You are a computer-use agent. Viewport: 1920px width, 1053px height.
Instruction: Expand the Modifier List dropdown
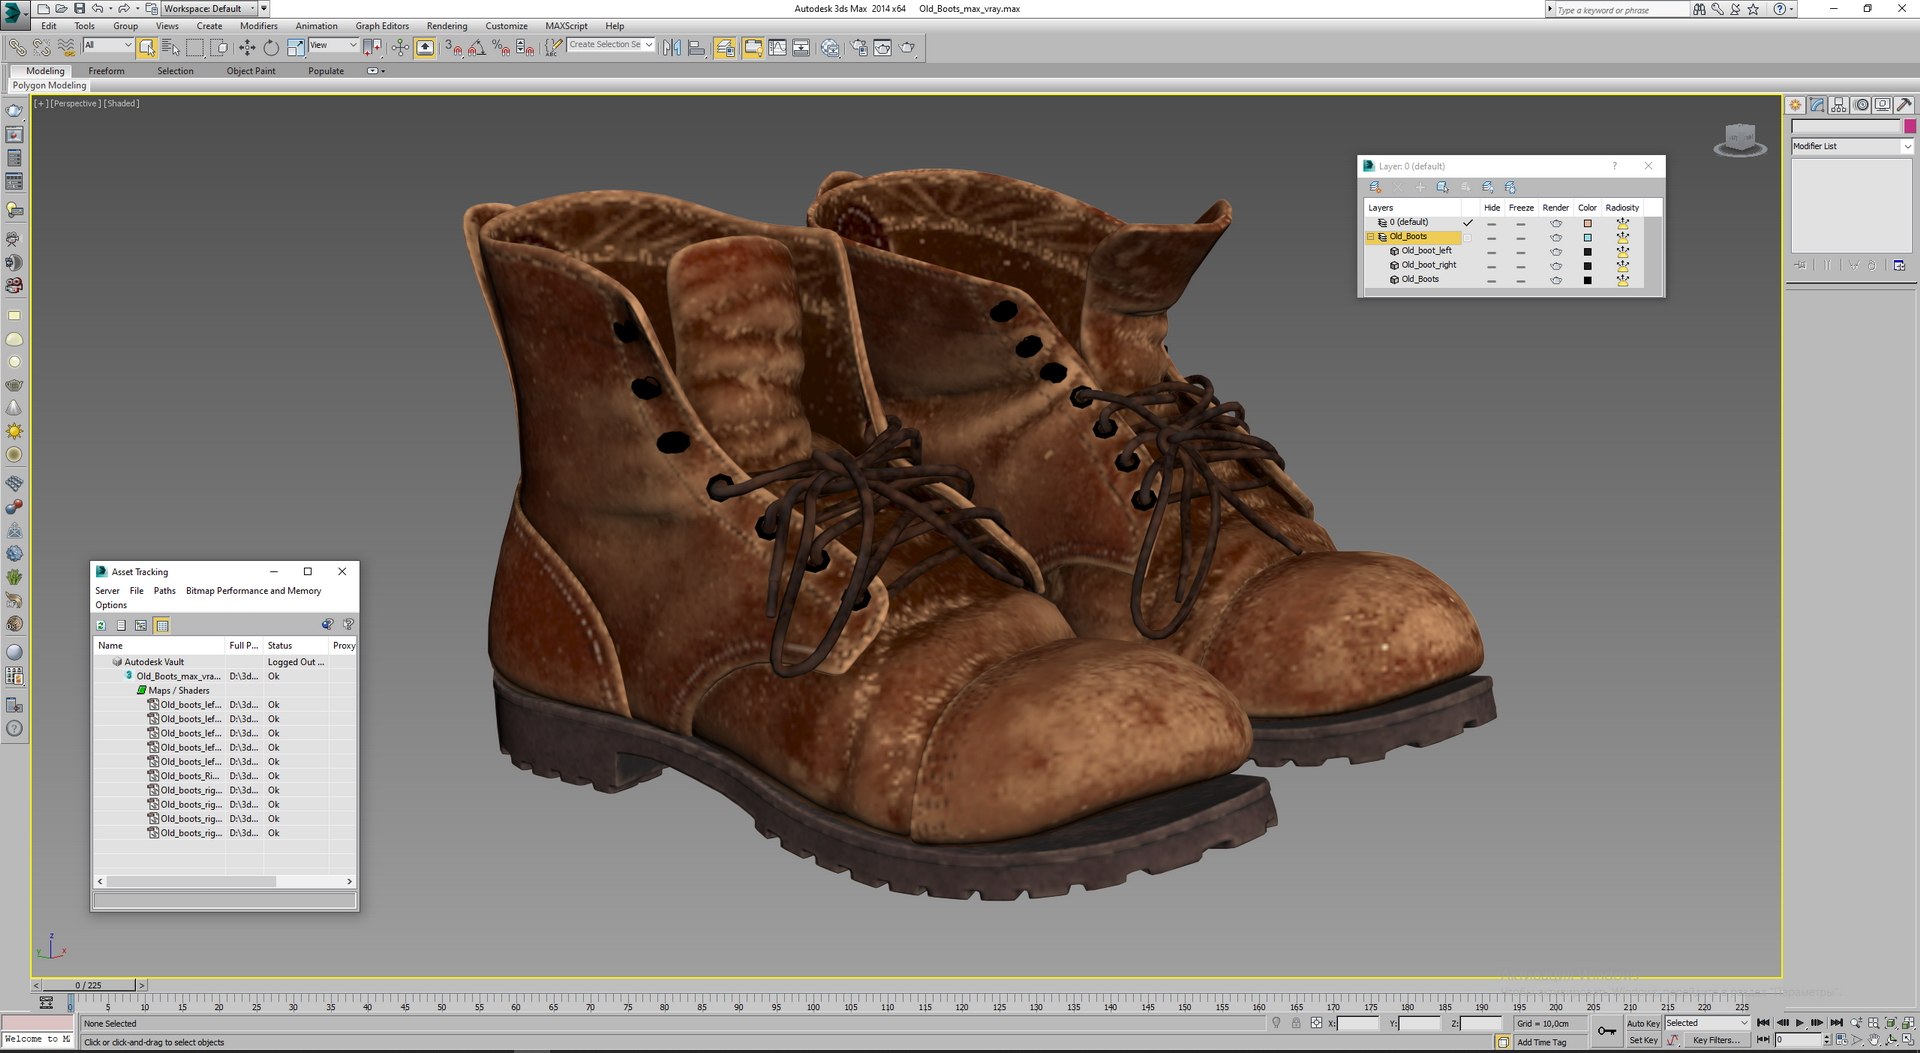1851,146
